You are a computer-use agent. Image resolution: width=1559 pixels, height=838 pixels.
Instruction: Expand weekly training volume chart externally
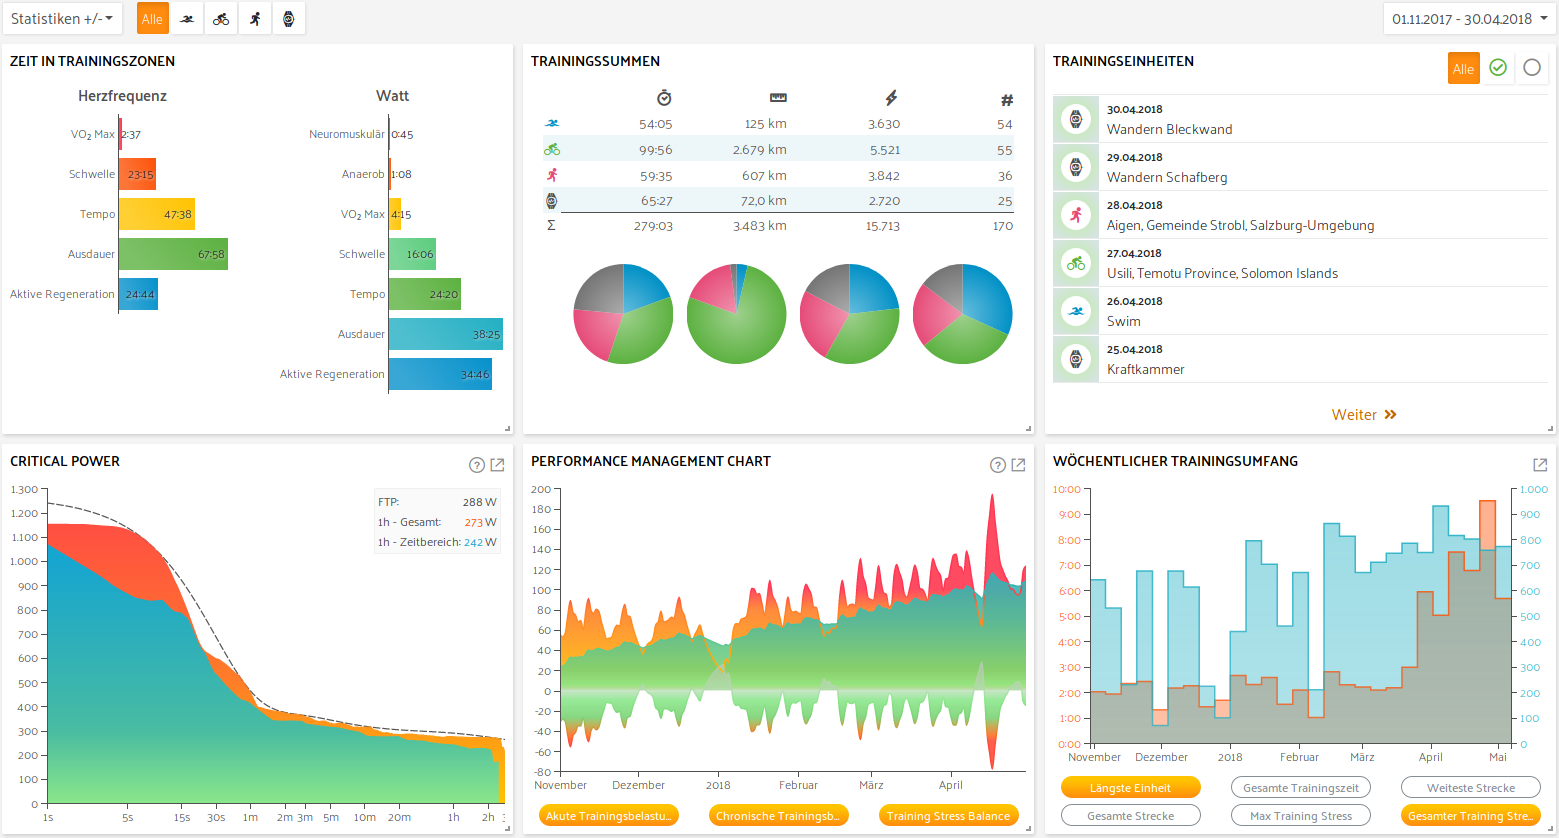coord(1540,465)
